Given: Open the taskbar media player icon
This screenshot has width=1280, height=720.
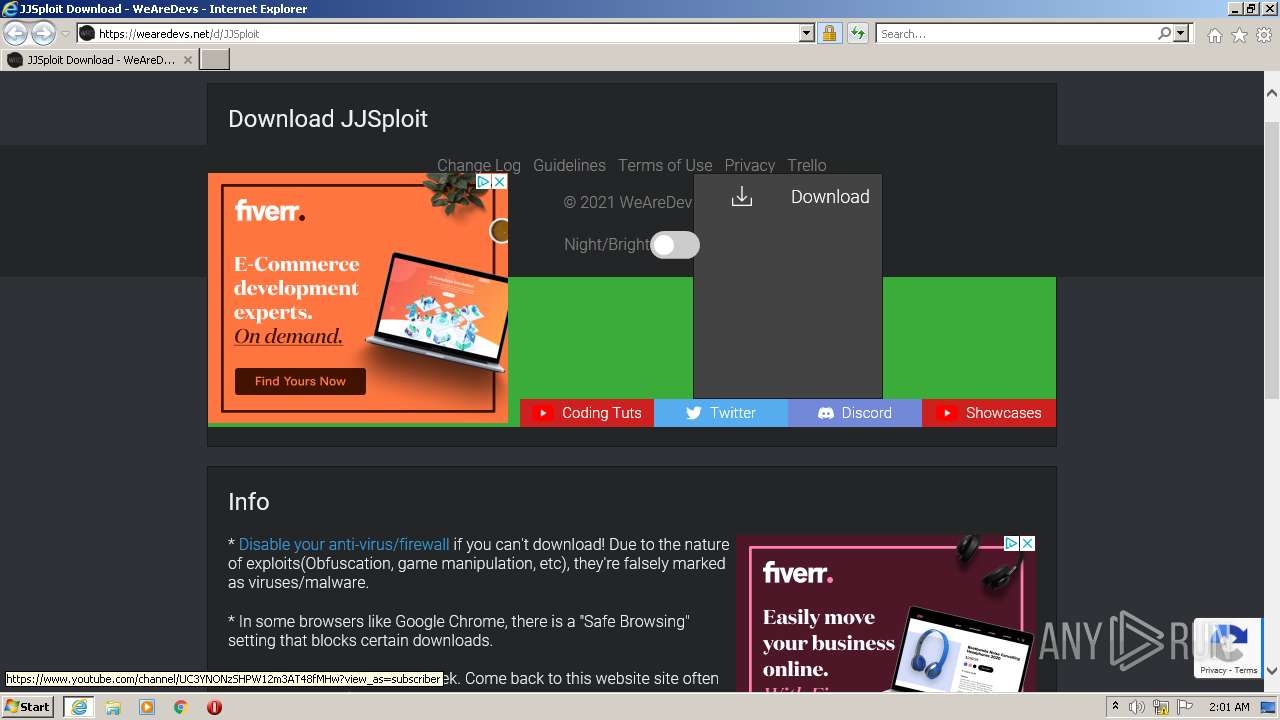Looking at the screenshot, I should 147,707.
